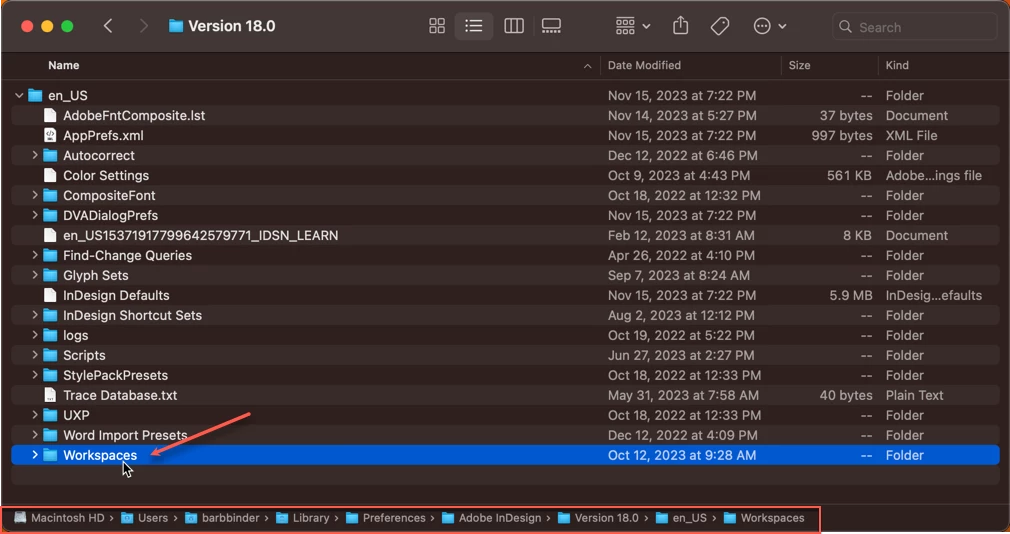Screen dimensions: 1010x534
Task: Expand the CompositeFont folder
Action: coord(35,195)
